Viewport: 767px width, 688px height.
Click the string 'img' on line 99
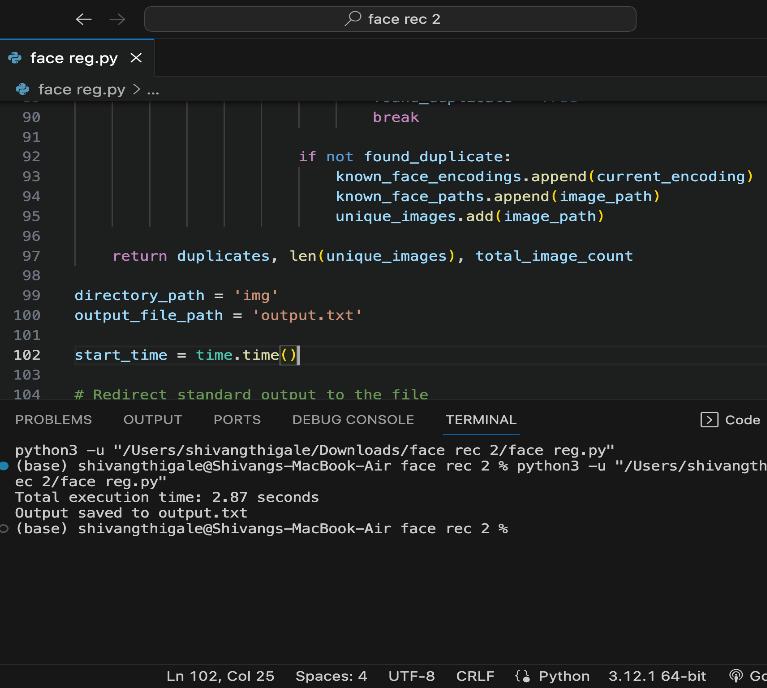(256, 296)
